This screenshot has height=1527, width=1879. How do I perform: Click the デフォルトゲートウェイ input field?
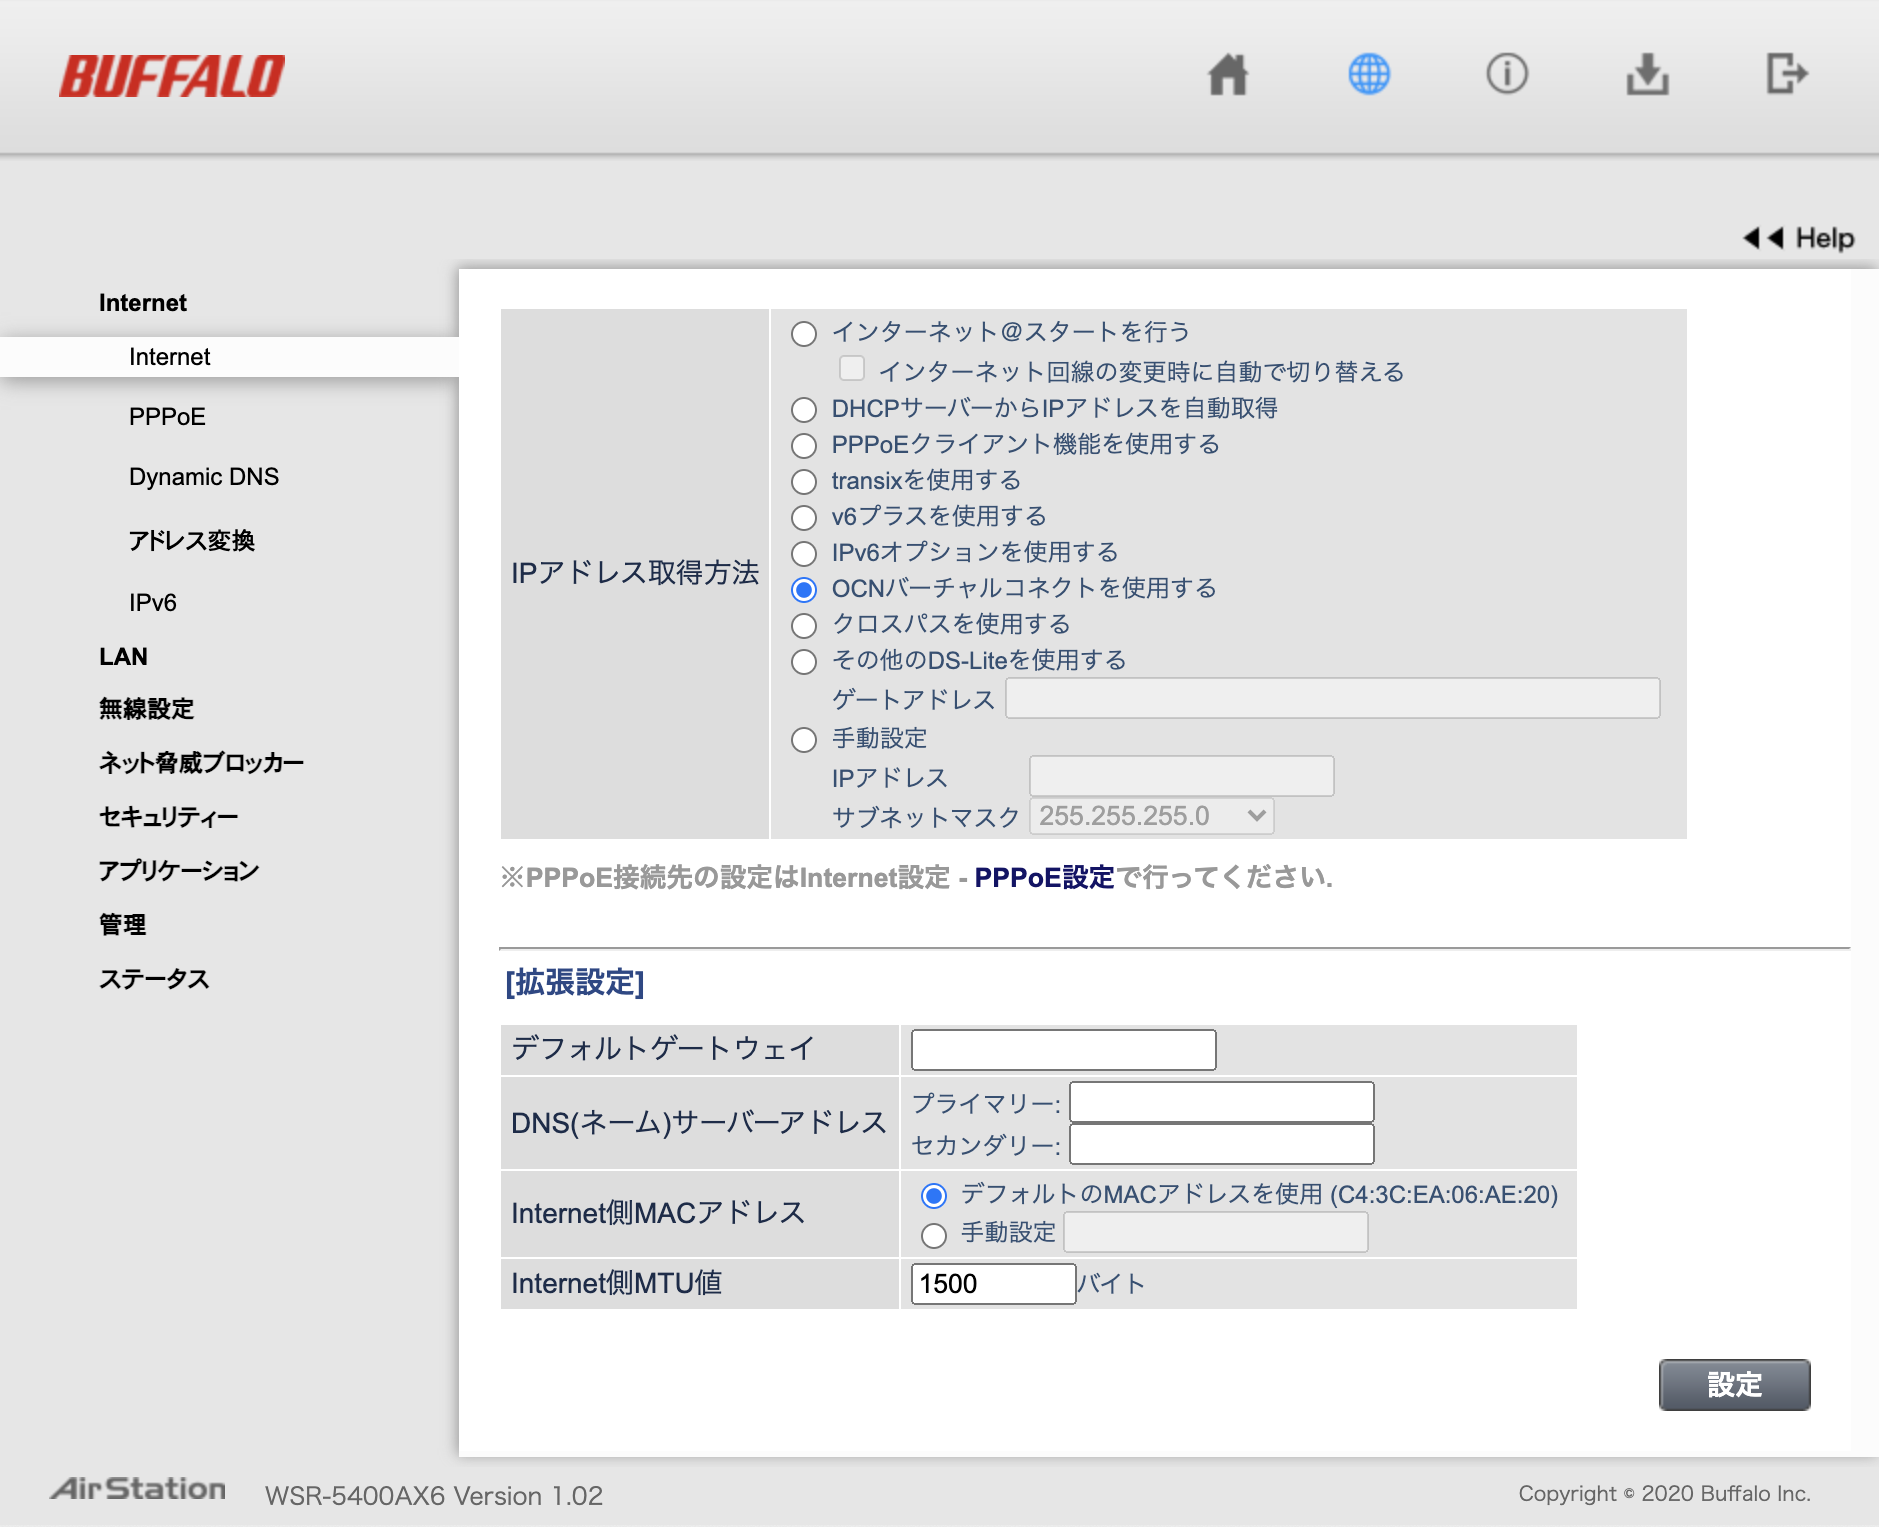(x=1062, y=1049)
